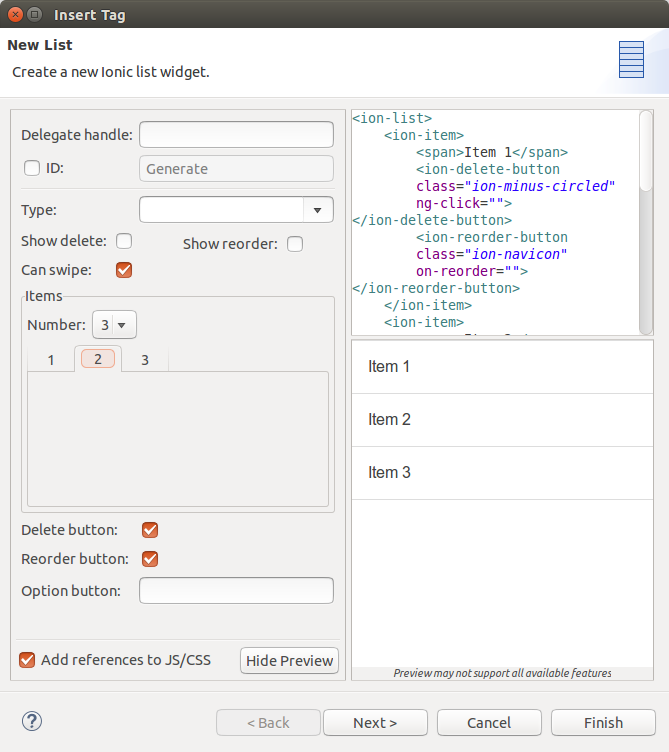669x752 pixels.
Task: Click the help question mark icon
Action: click(x=32, y=721)
